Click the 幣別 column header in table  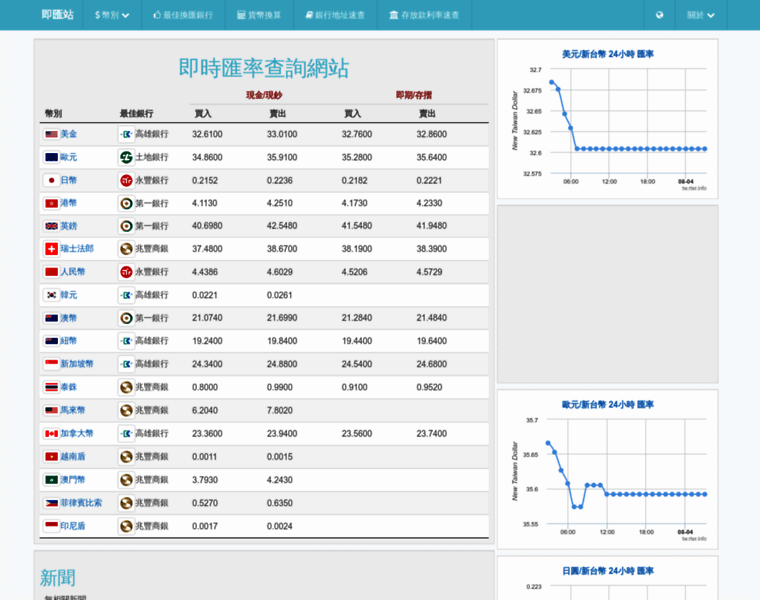(x=53, y=113)
